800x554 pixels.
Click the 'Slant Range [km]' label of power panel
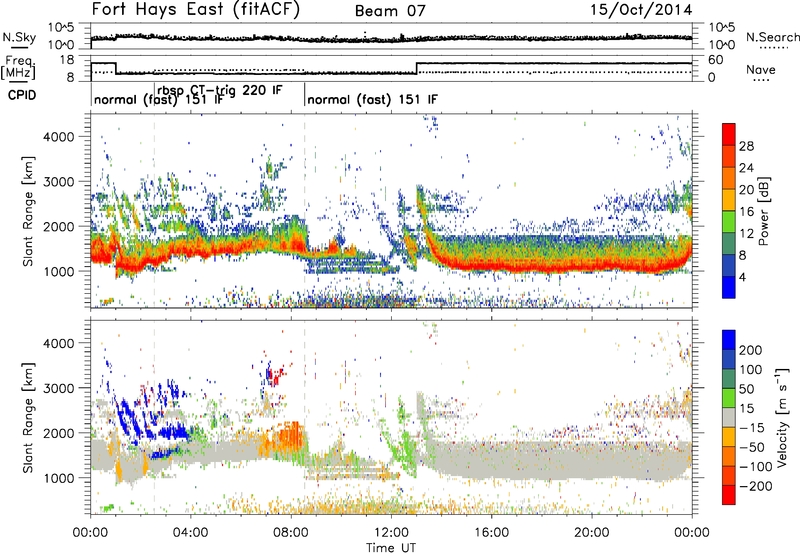pyautogui.click(x=28, y=212)
